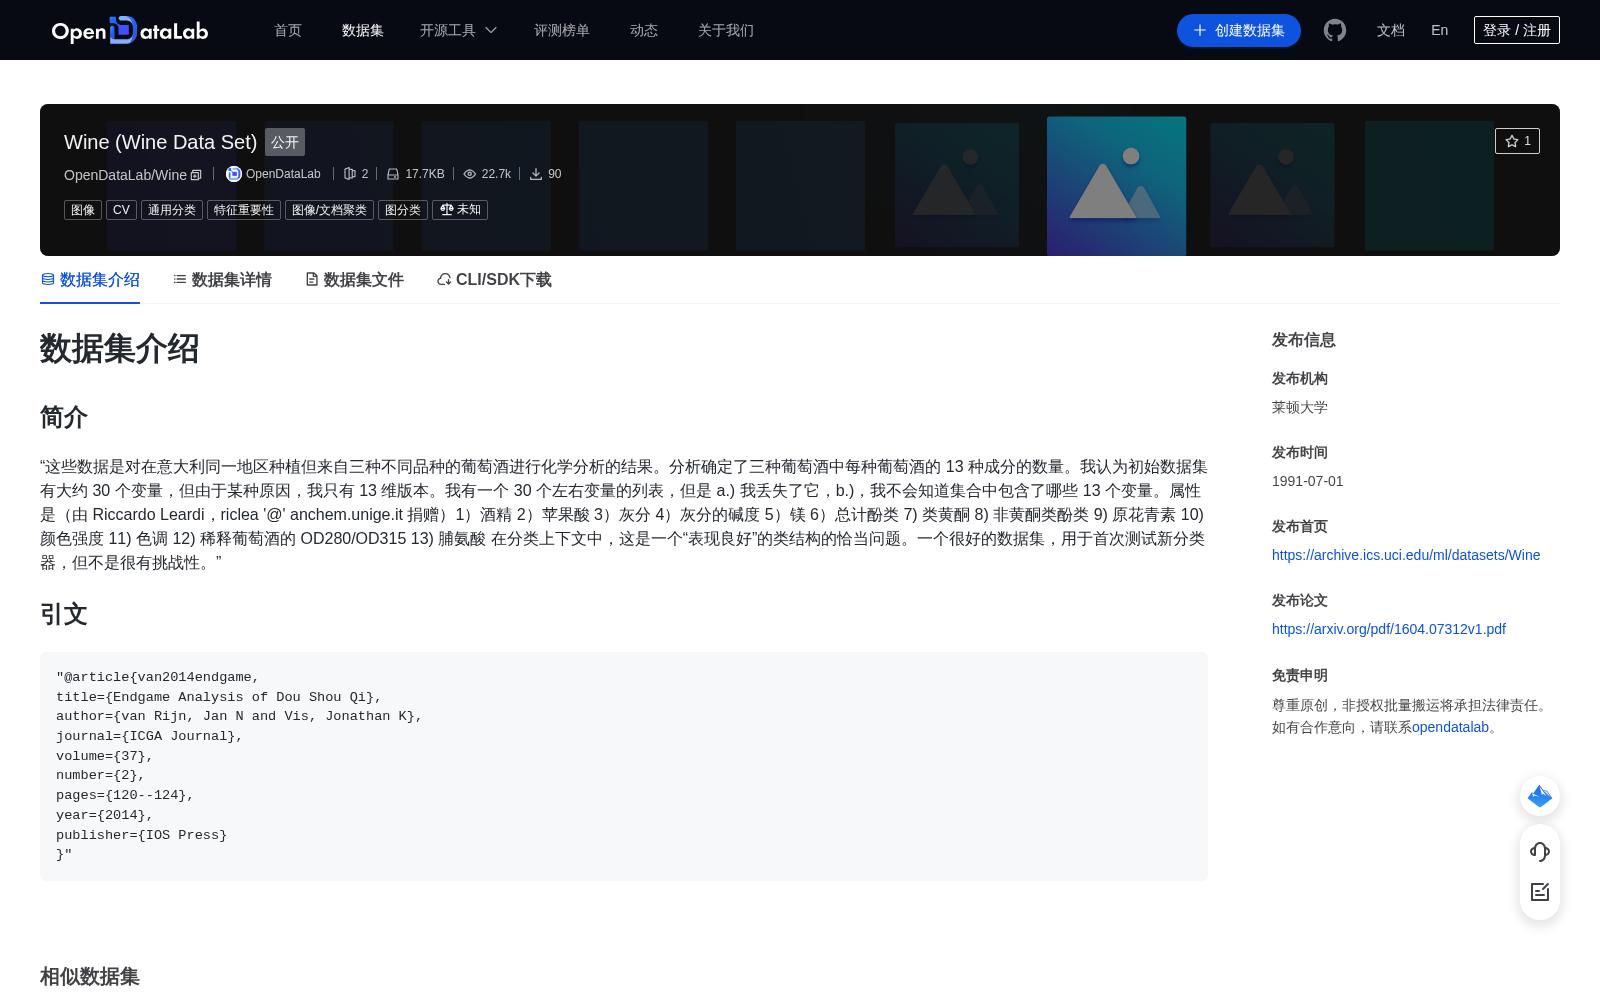The height and width of the screenshot is (1000, 1600).
Task: Click the opendatalab contact link
Action: [1450, 727]
